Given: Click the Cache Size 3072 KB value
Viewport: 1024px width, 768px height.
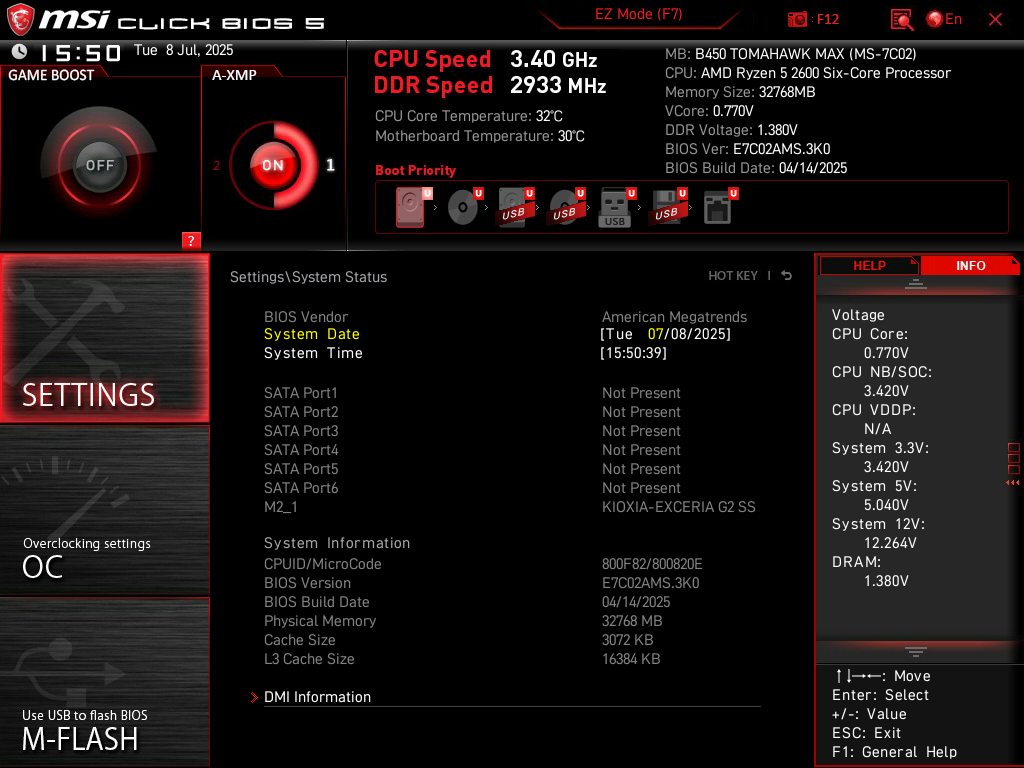Looking at the screenshot, I should [x=627, y=639].
